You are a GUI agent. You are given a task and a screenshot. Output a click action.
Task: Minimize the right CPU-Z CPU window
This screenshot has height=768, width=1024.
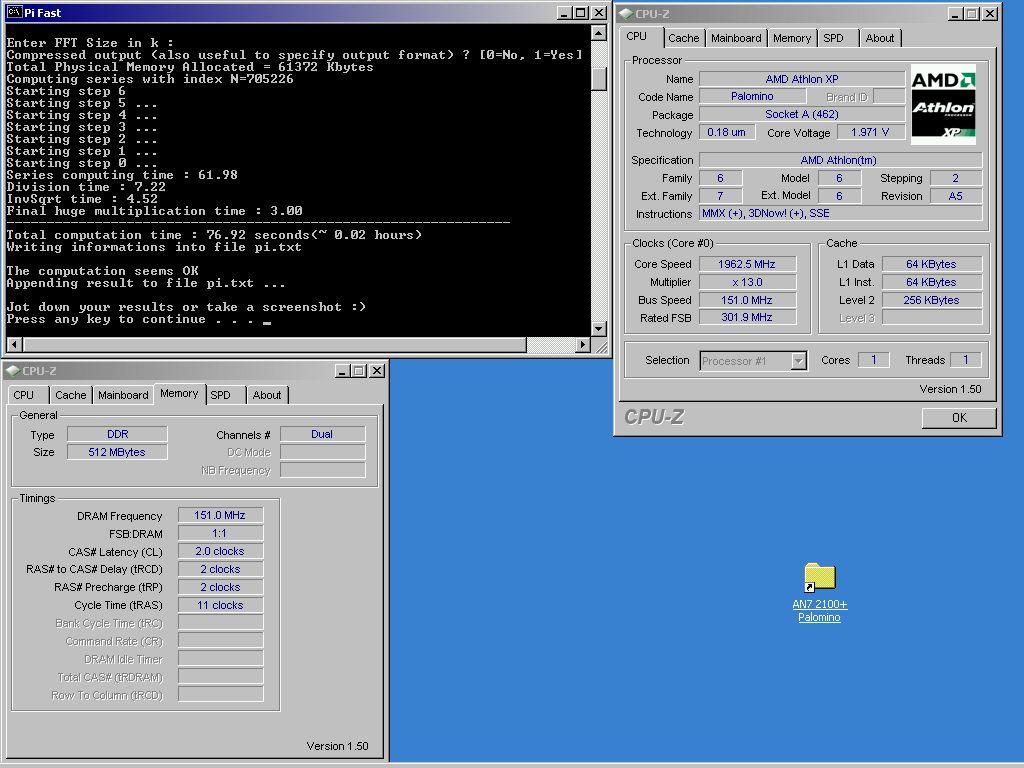955,13
